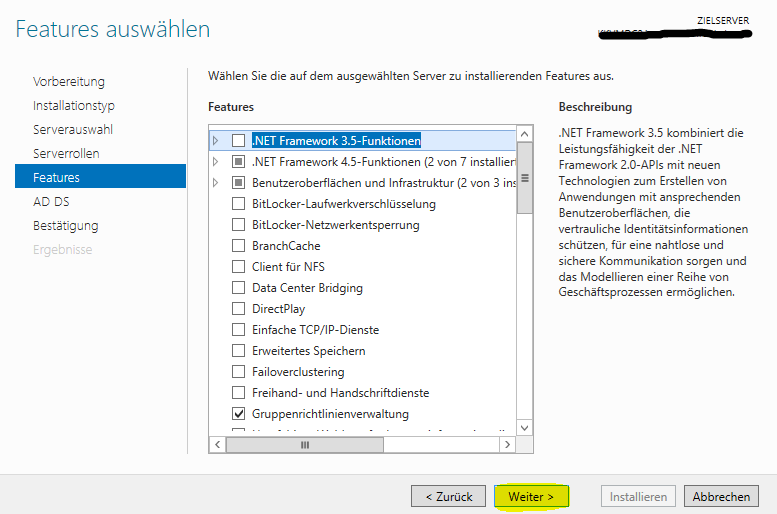Select the Erweitertes Speichern label
777x514 pixels.
tap(309, 351)
